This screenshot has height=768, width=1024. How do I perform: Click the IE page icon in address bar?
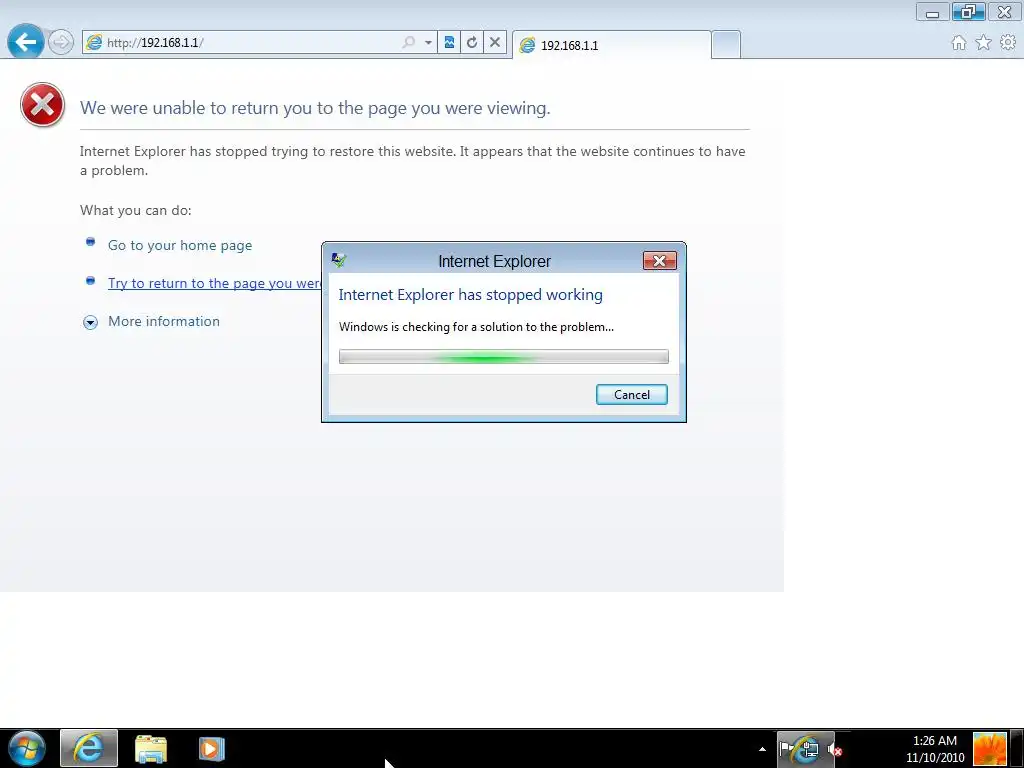(95, 42)
